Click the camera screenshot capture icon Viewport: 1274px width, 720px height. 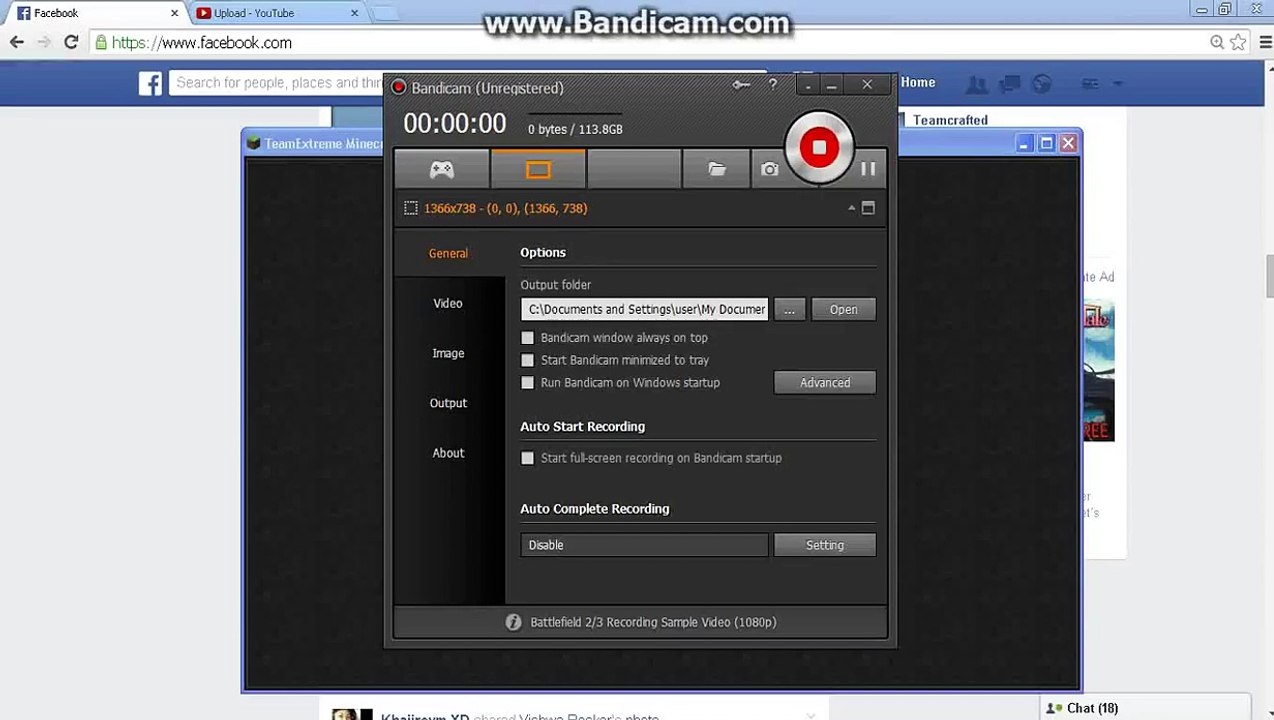(769, 170)
